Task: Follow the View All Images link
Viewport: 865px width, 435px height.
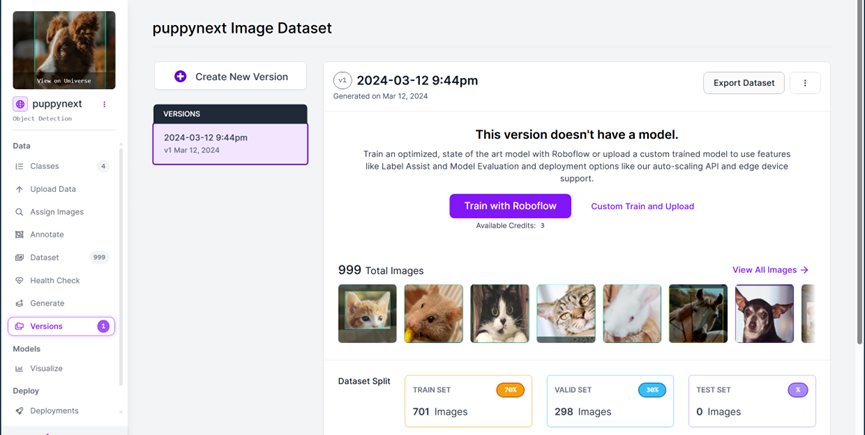Action: click(770, 270)
